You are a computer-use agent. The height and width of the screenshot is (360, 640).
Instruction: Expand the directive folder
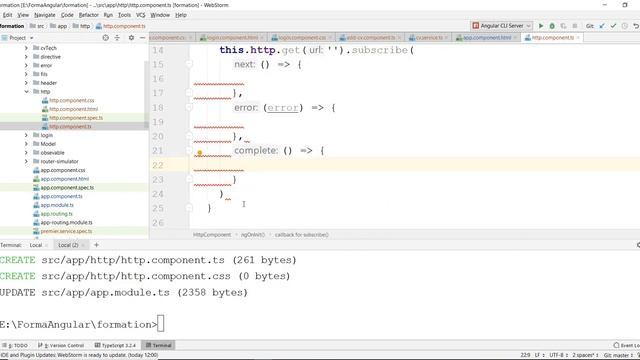(x=26, y=57)
